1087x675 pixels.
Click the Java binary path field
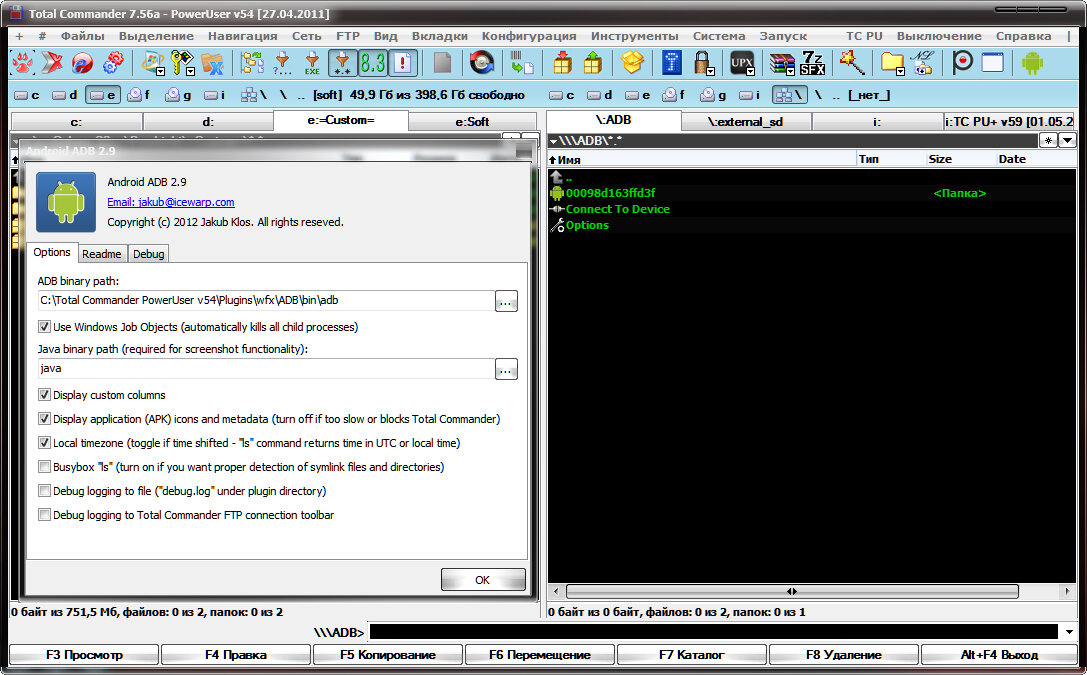[x=265, y=369]
